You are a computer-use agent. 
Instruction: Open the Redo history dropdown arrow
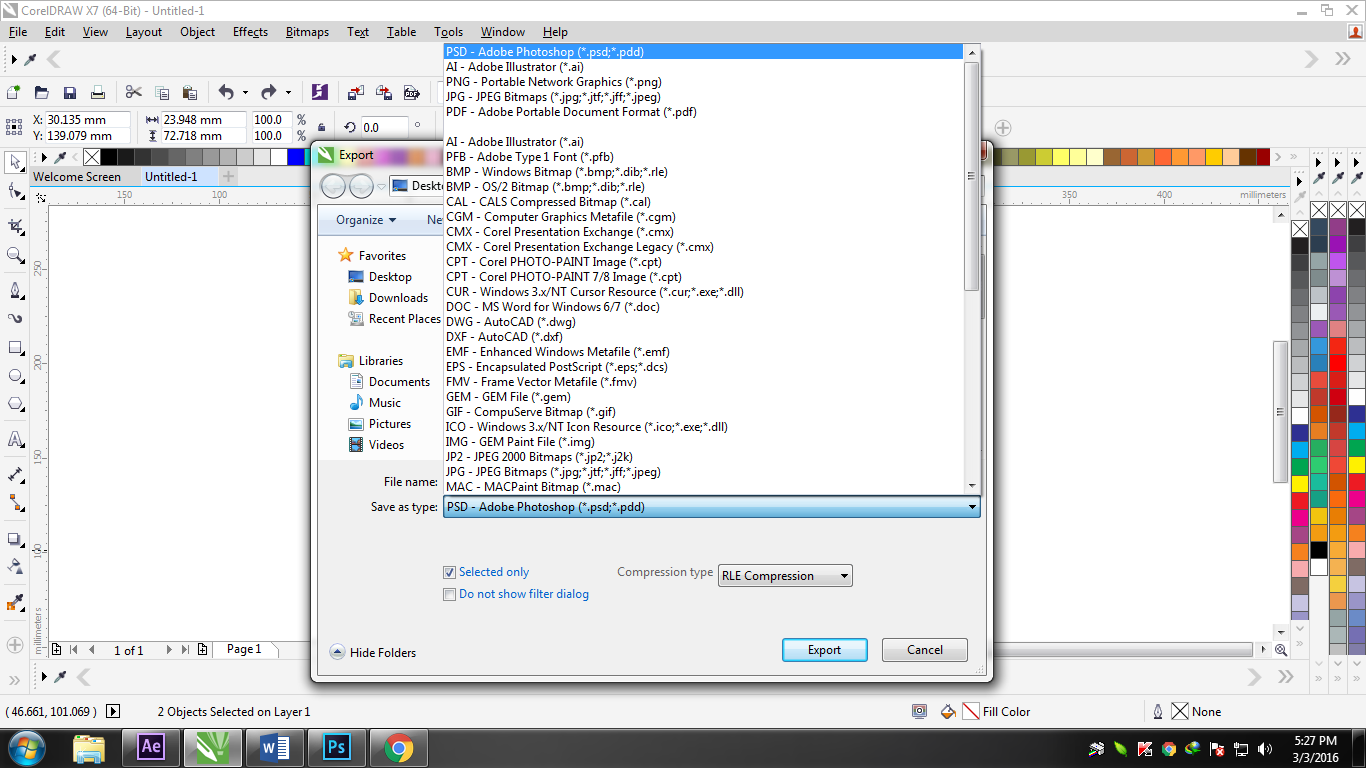coord(288,92)
